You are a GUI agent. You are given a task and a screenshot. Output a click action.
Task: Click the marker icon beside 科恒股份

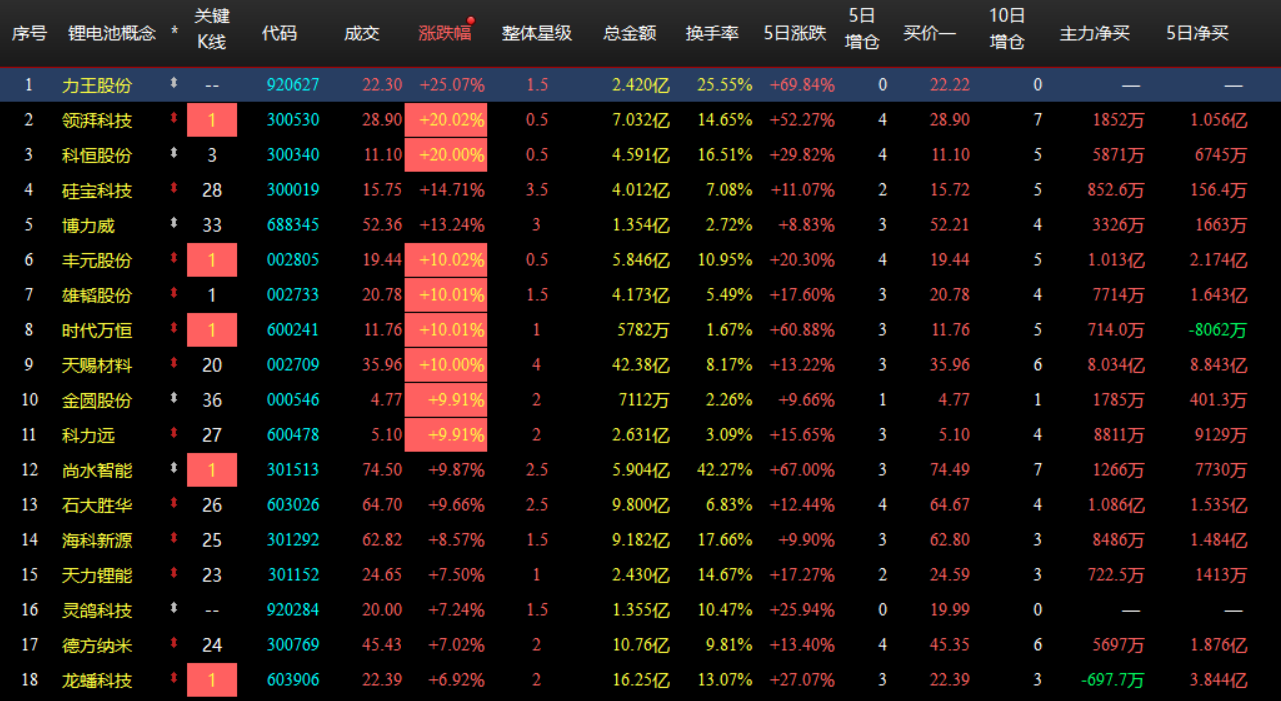point(175,154)
